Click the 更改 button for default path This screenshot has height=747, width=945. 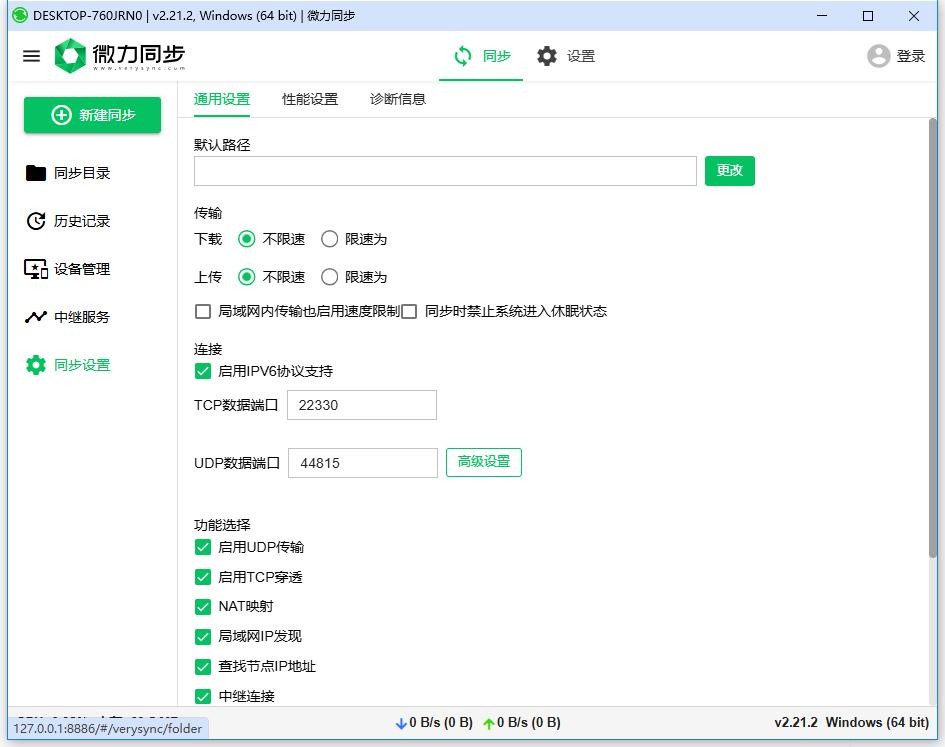coord(729,171)
